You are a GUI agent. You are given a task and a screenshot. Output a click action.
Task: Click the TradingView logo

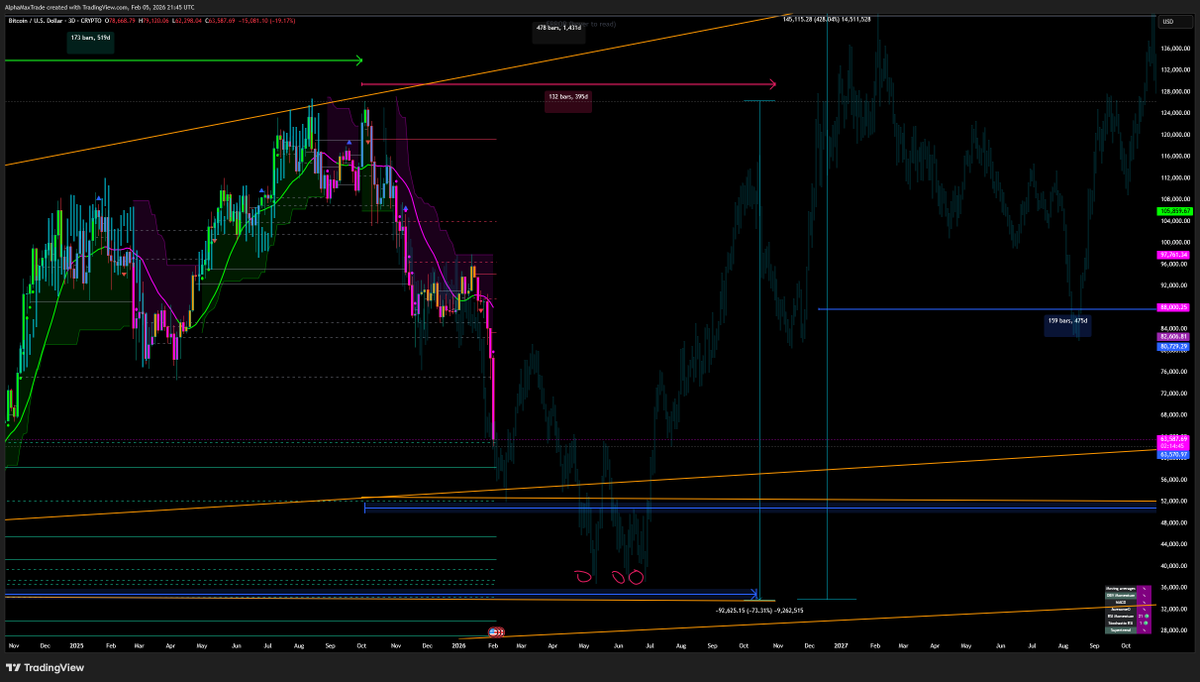click(46, 667)
